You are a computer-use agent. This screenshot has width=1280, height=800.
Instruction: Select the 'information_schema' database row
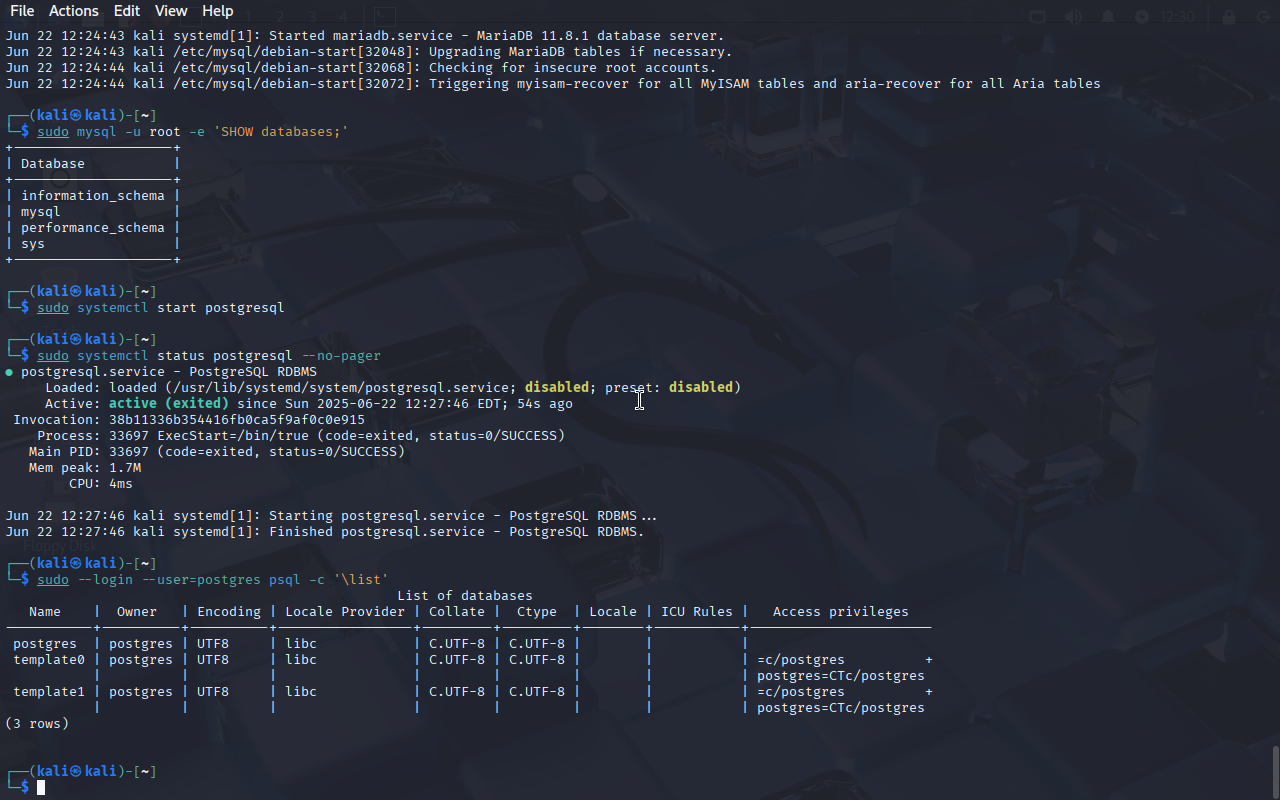93,196
